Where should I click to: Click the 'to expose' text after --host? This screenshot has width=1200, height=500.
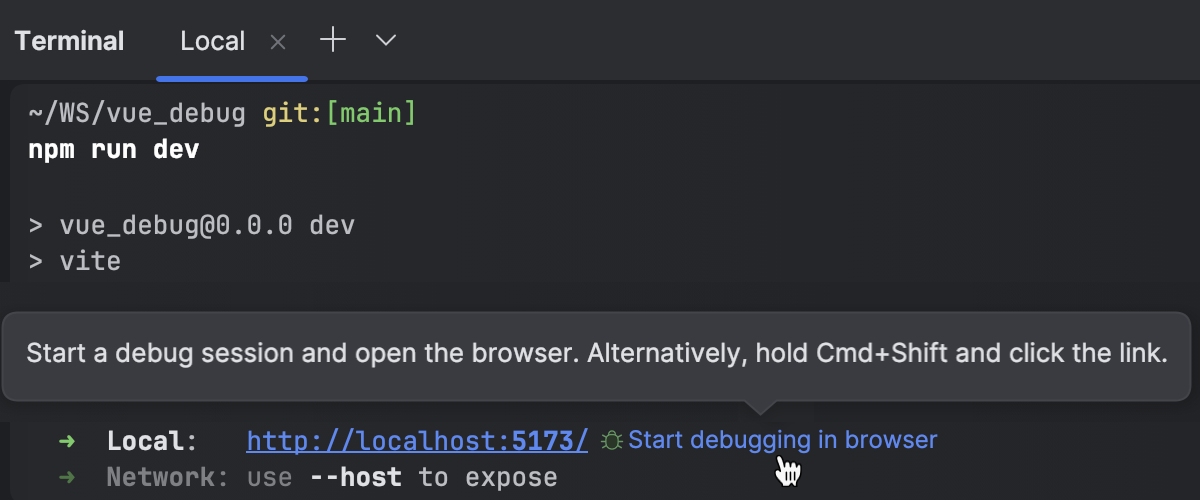[487, 477]
